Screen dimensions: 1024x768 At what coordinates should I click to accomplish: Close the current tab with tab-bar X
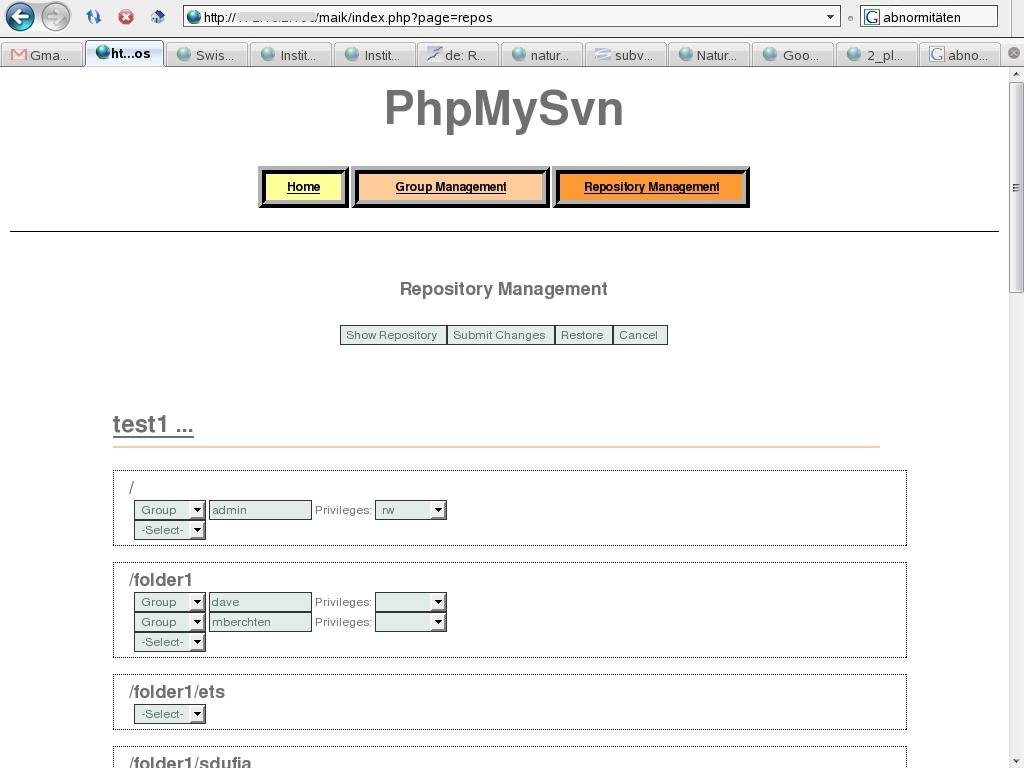click(1013, 53)
